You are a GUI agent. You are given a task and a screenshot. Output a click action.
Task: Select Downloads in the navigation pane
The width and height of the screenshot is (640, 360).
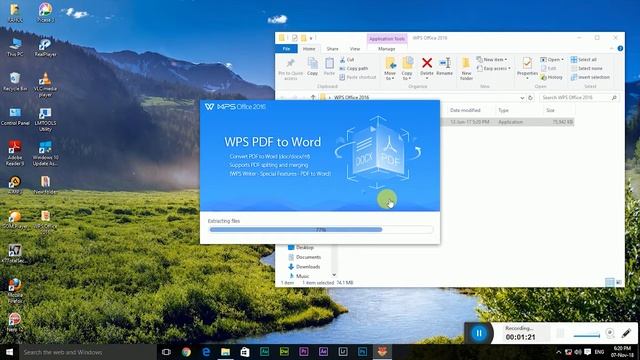pyautogui.click(x=308, y=267)
